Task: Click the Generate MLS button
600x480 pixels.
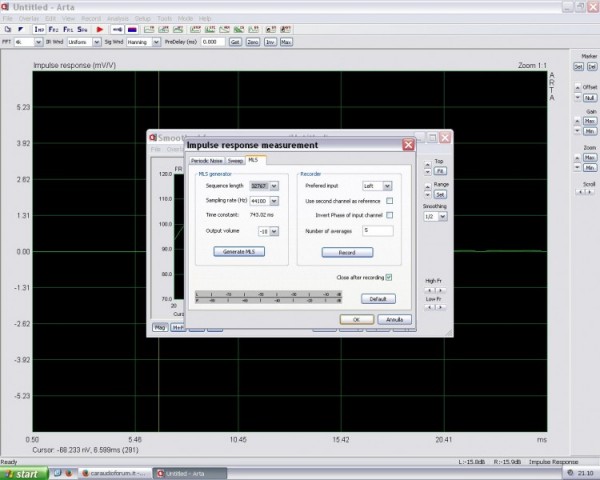Action: [239, 251]
